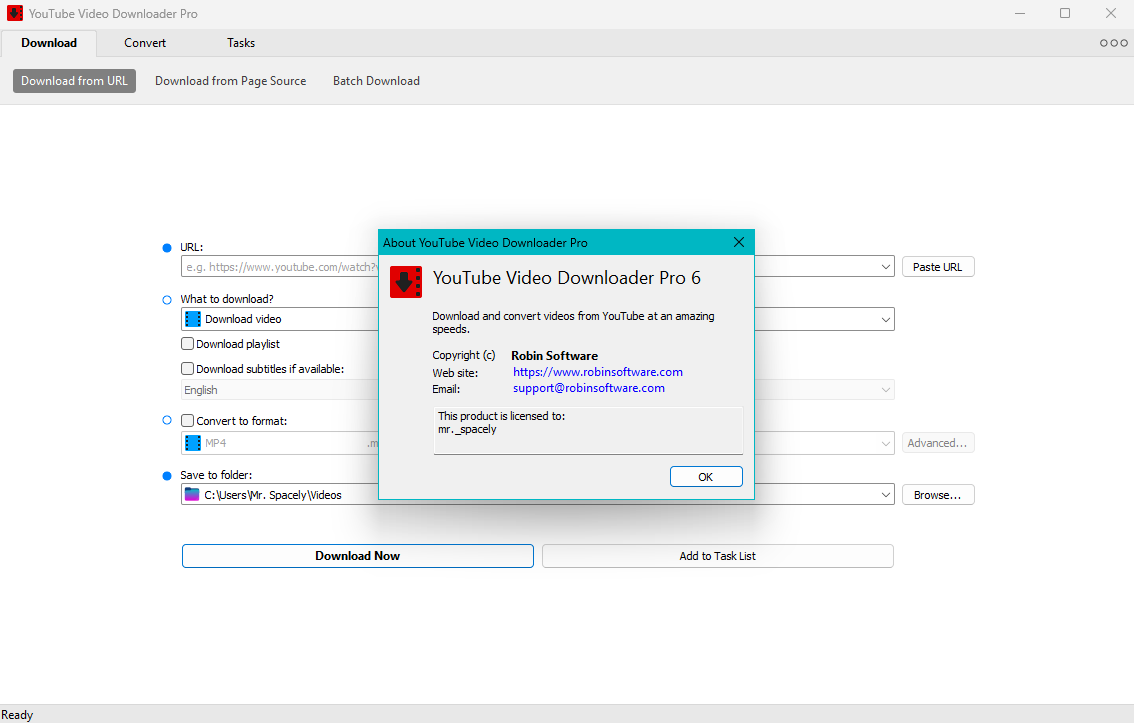This screenshot has height=723, width=1134.
Task: Click OK in the About dialog
Action: click(706, 476)
